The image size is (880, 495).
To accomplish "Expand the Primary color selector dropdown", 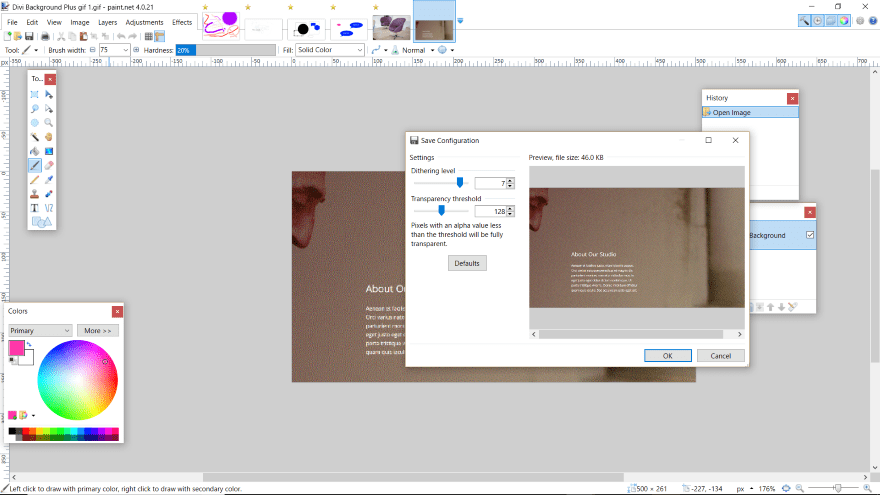I will pos(40,330).
